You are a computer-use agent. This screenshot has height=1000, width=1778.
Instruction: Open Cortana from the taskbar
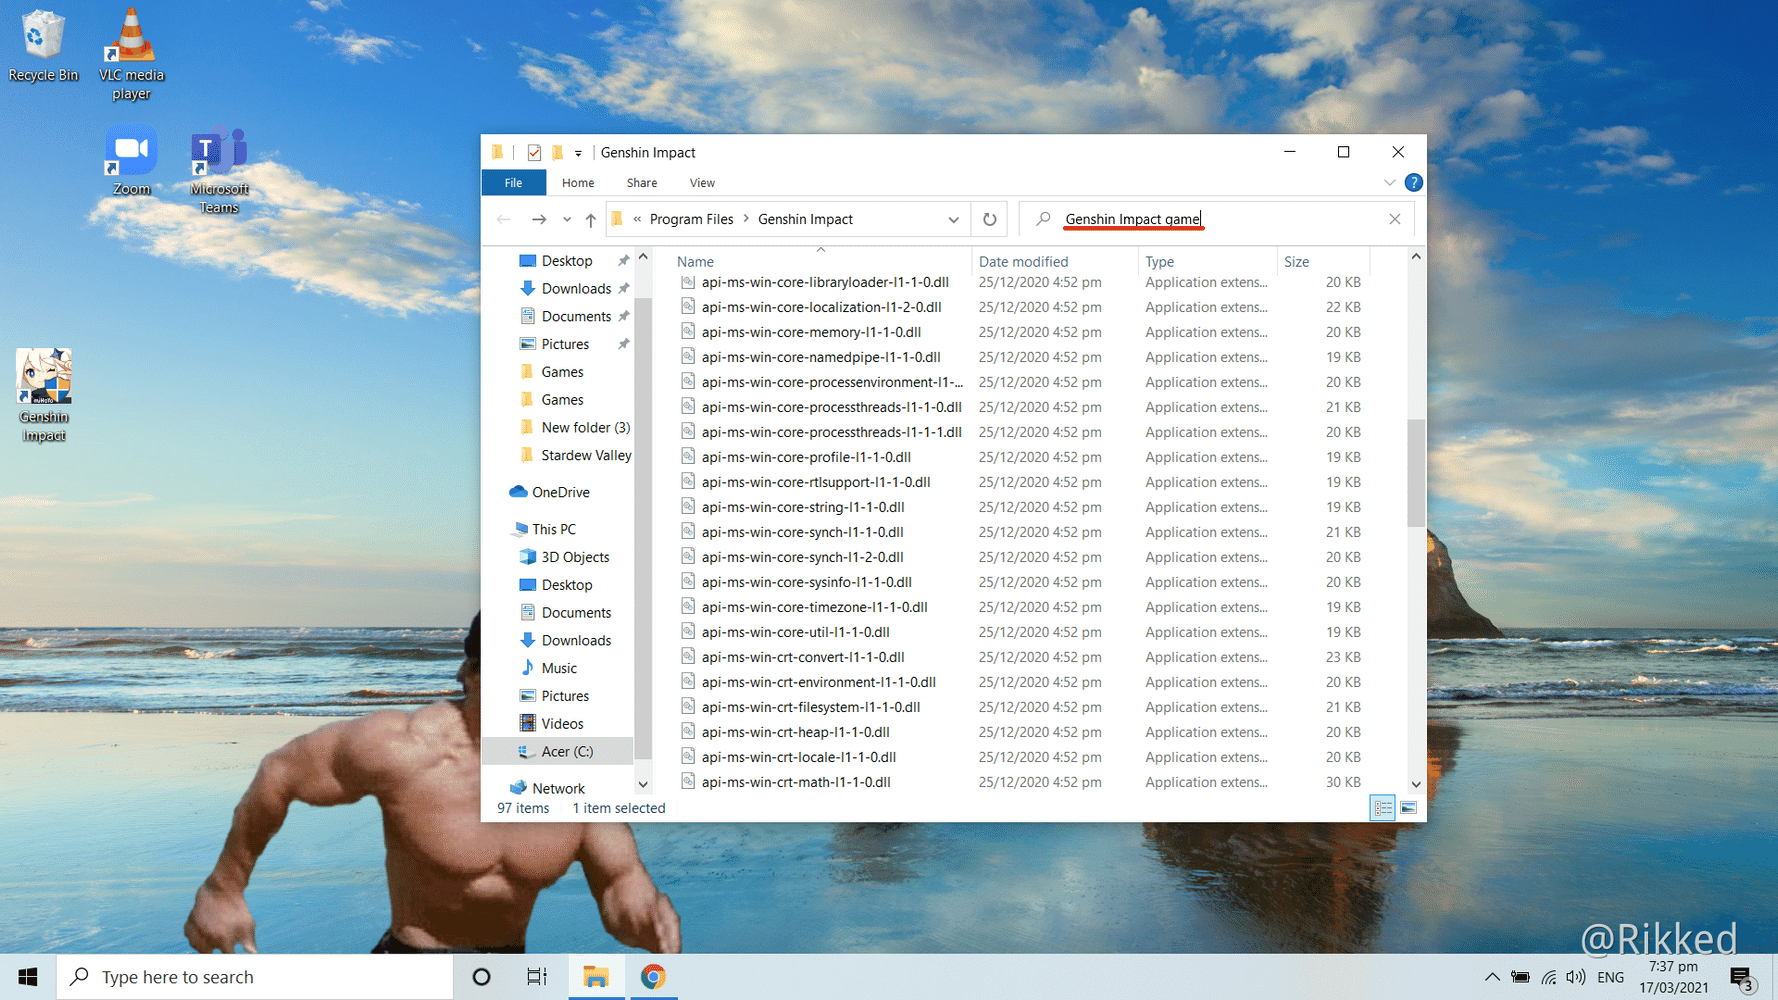click(481, 977)
